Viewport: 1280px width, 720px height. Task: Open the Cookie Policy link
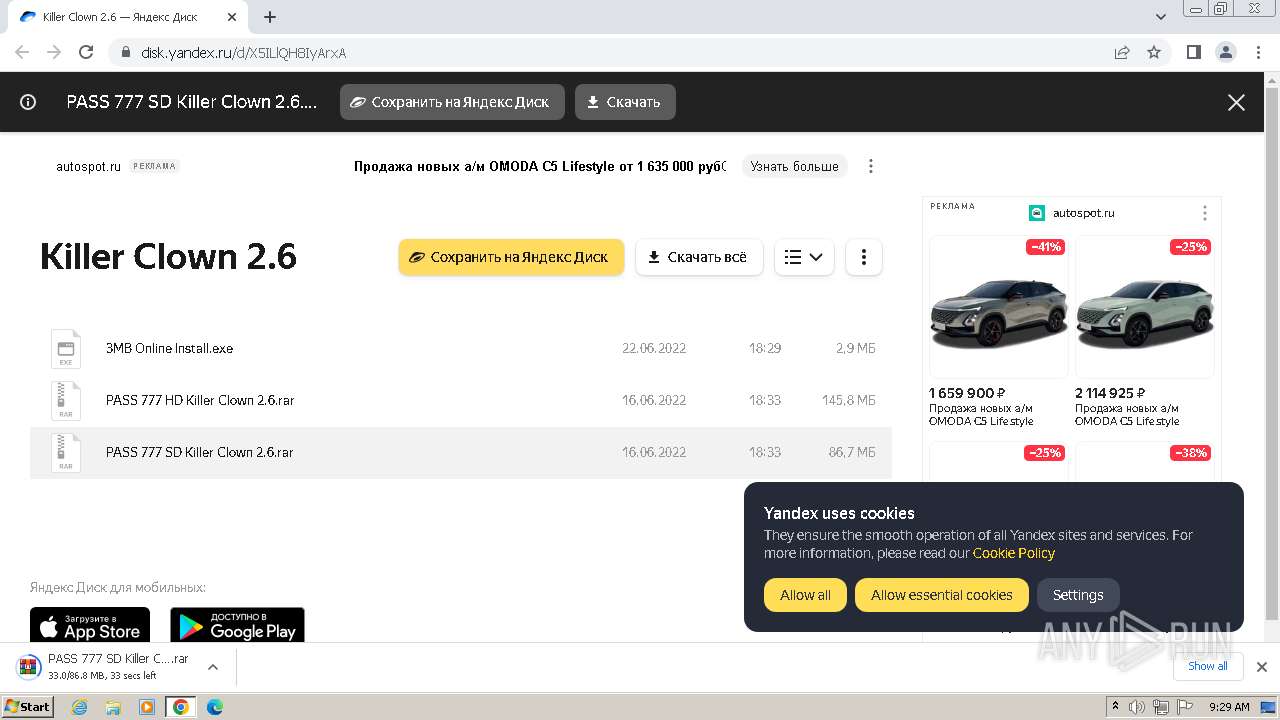coord(1014,553)
